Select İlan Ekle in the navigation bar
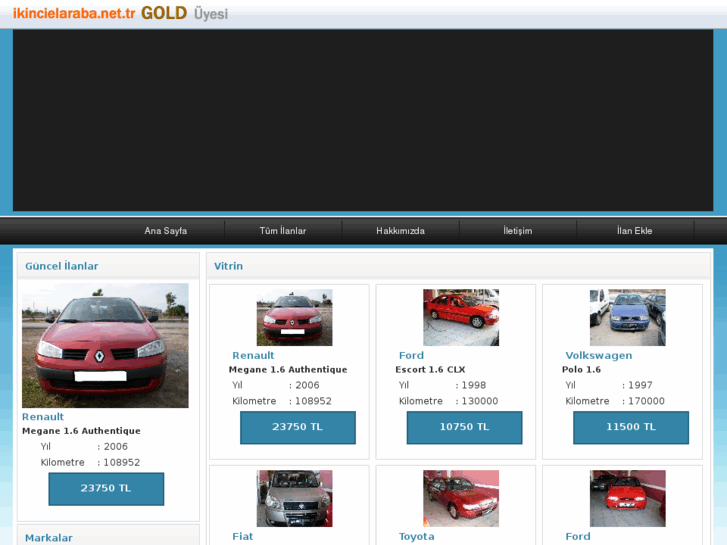Image resolution: width=727 pixels, height=545 pixels. (634, 231)
